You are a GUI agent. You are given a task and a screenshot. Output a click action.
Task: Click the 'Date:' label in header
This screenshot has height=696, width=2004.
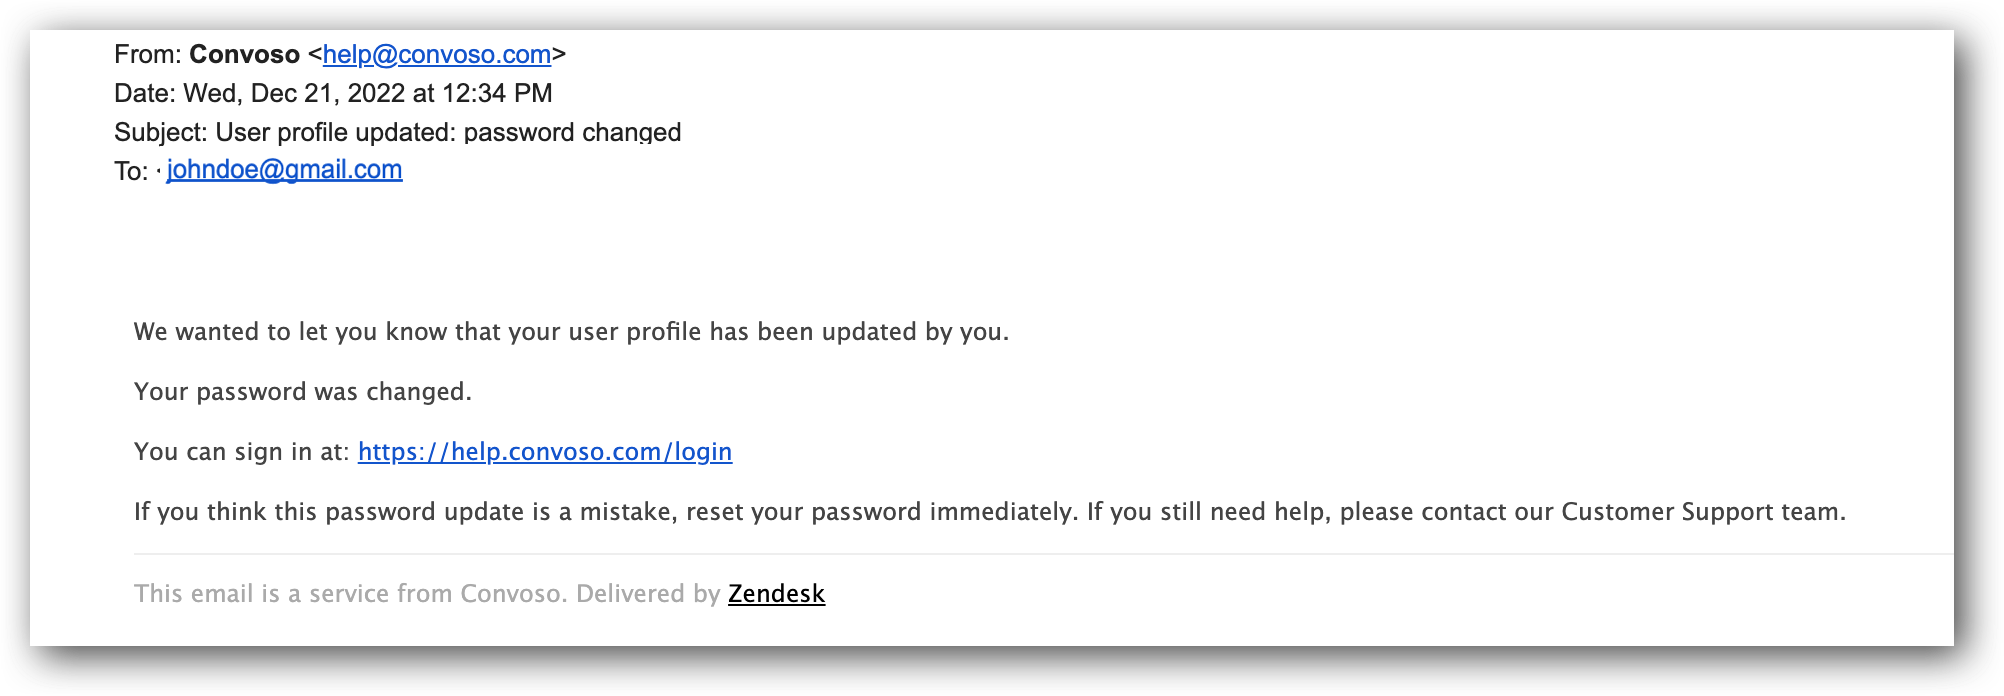tap(145, 94)
